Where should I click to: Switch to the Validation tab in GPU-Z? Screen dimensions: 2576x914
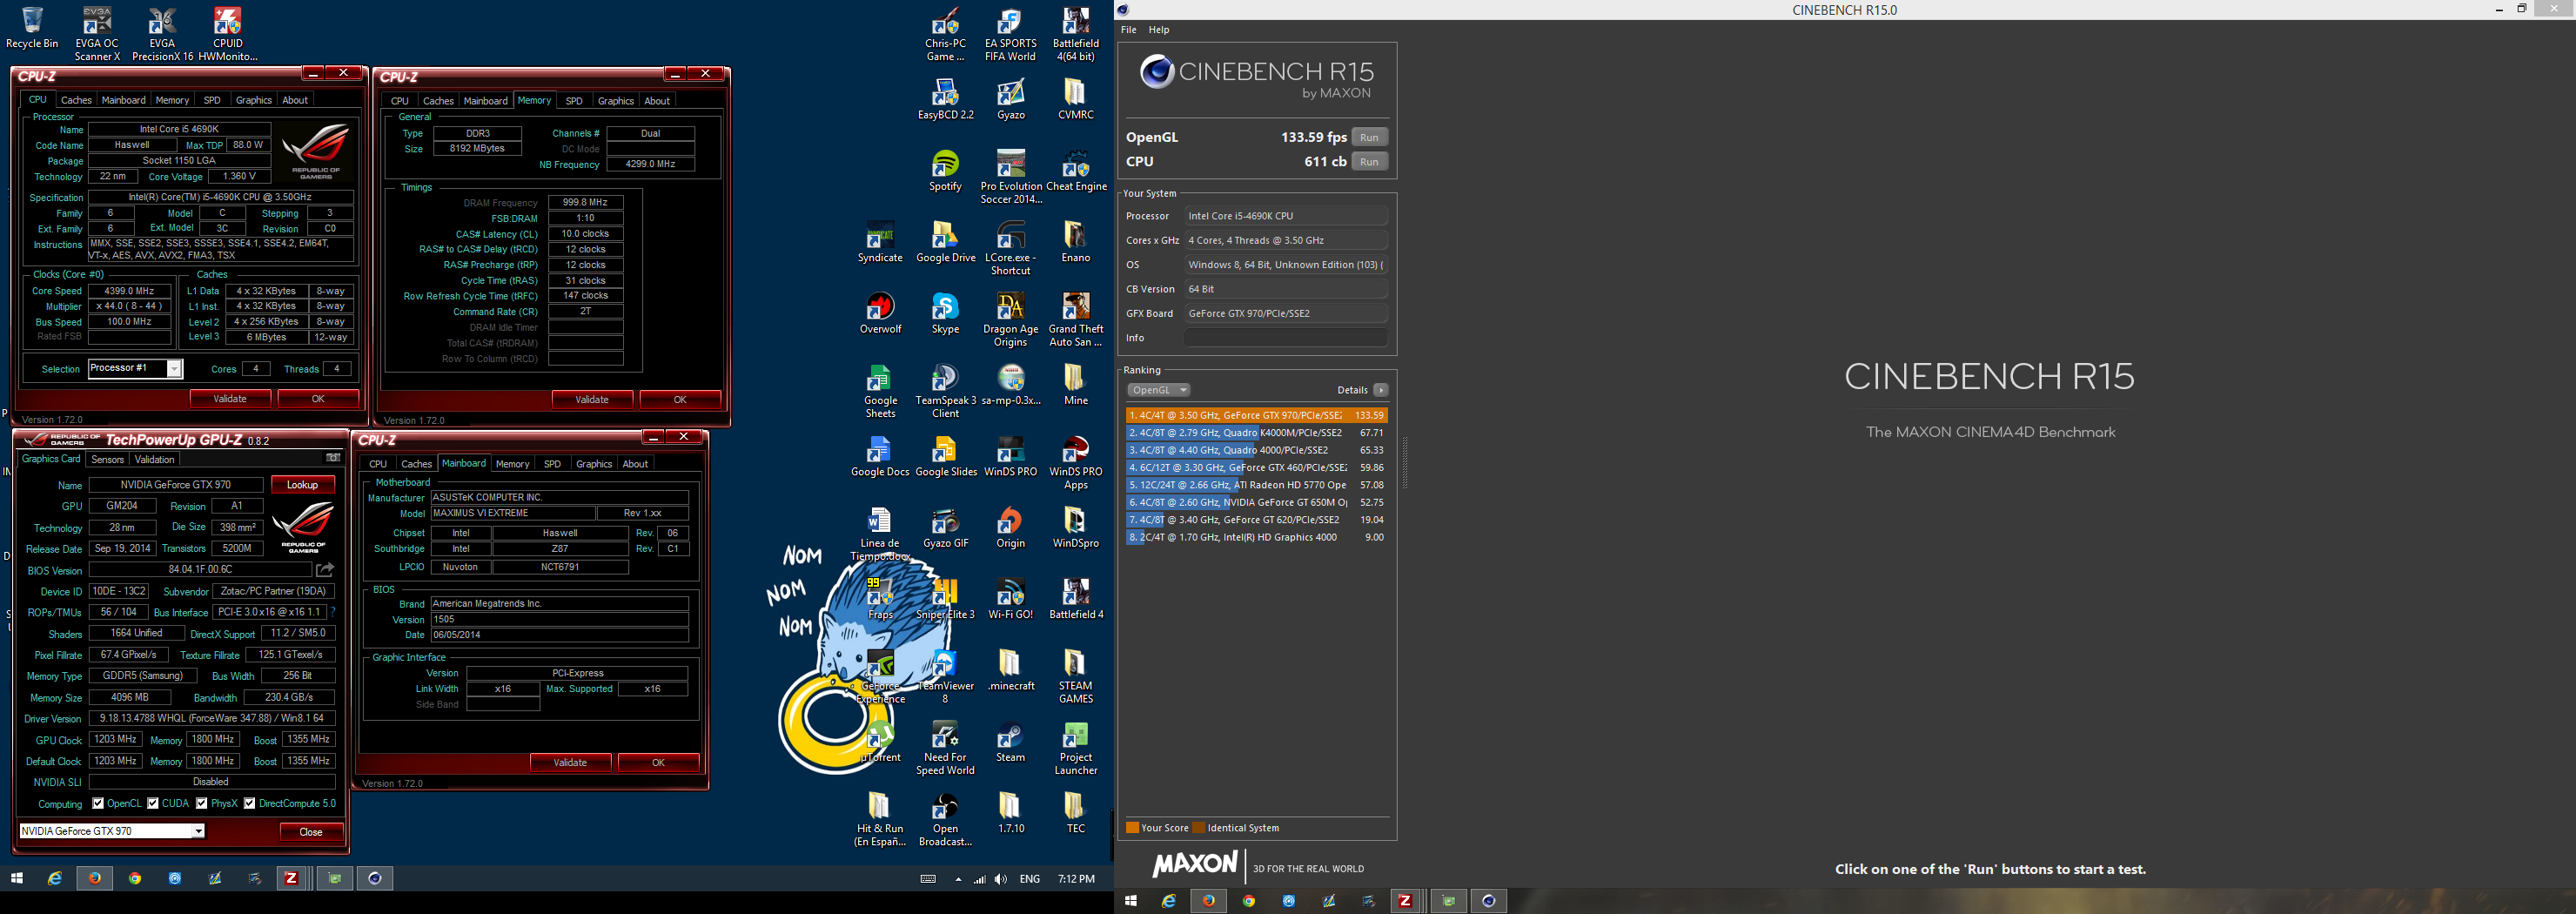pos(154,459)
